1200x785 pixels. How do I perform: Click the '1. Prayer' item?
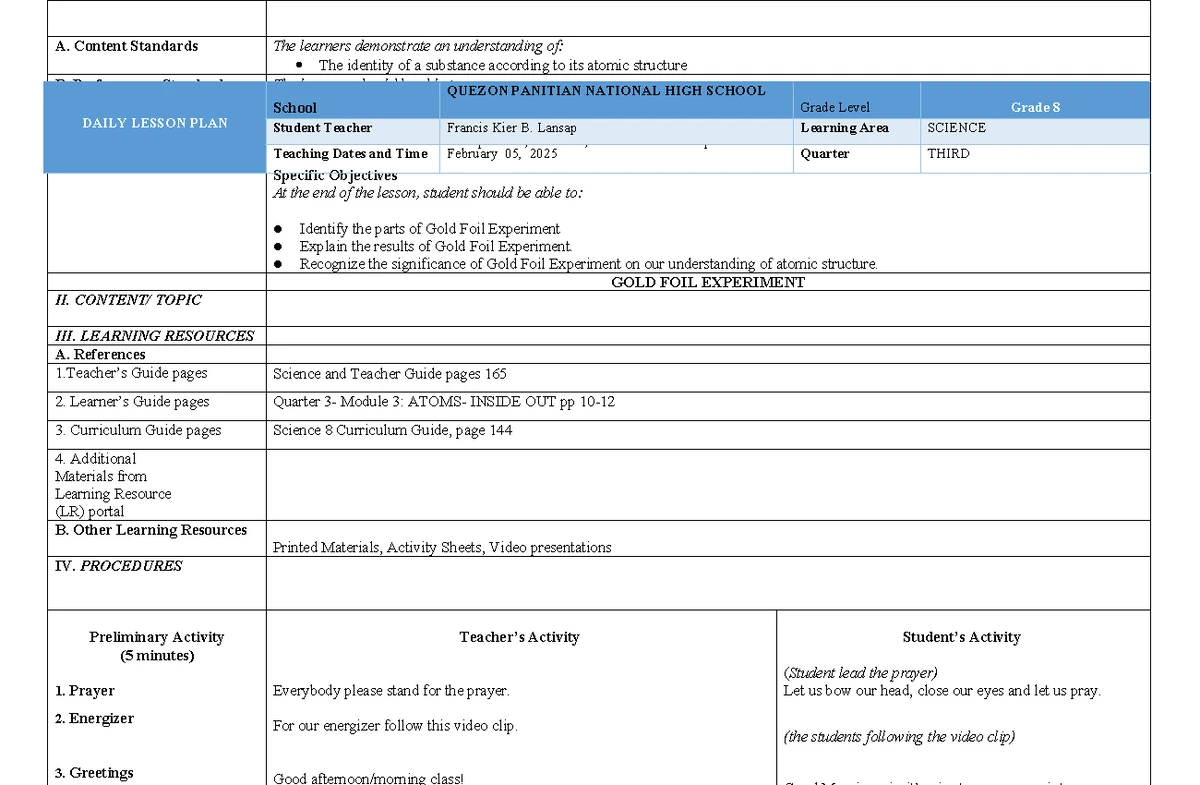(x=85, y=691)
